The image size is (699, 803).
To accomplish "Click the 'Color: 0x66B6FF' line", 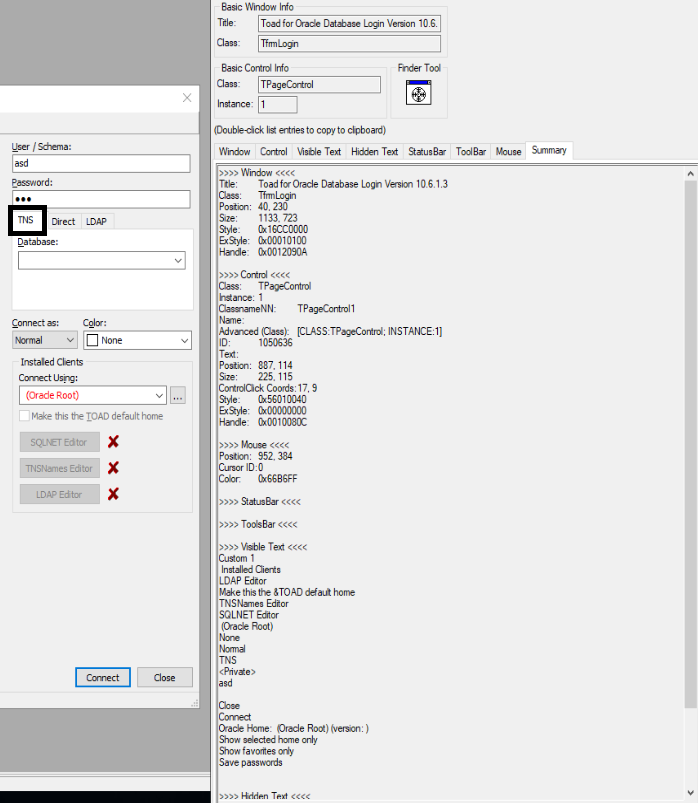I will click(258, 479).
